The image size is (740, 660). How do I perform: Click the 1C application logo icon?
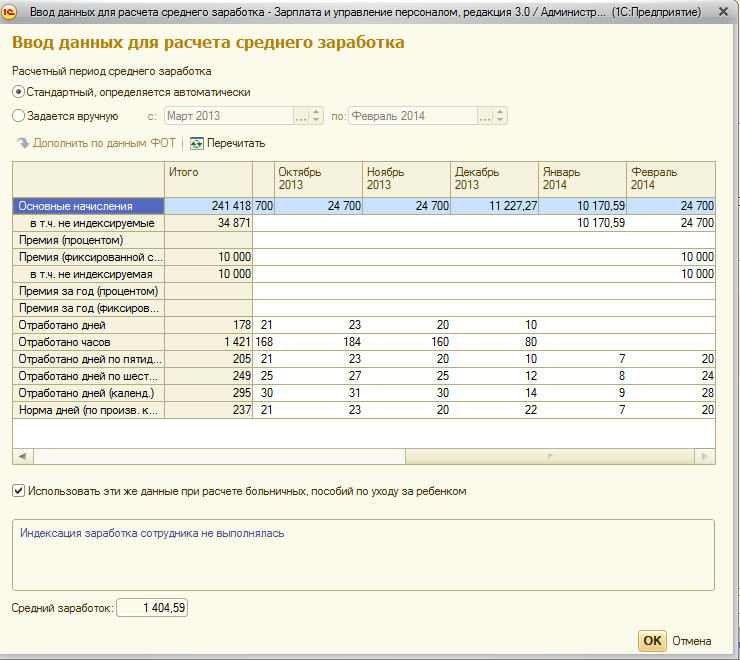point(8,11)
